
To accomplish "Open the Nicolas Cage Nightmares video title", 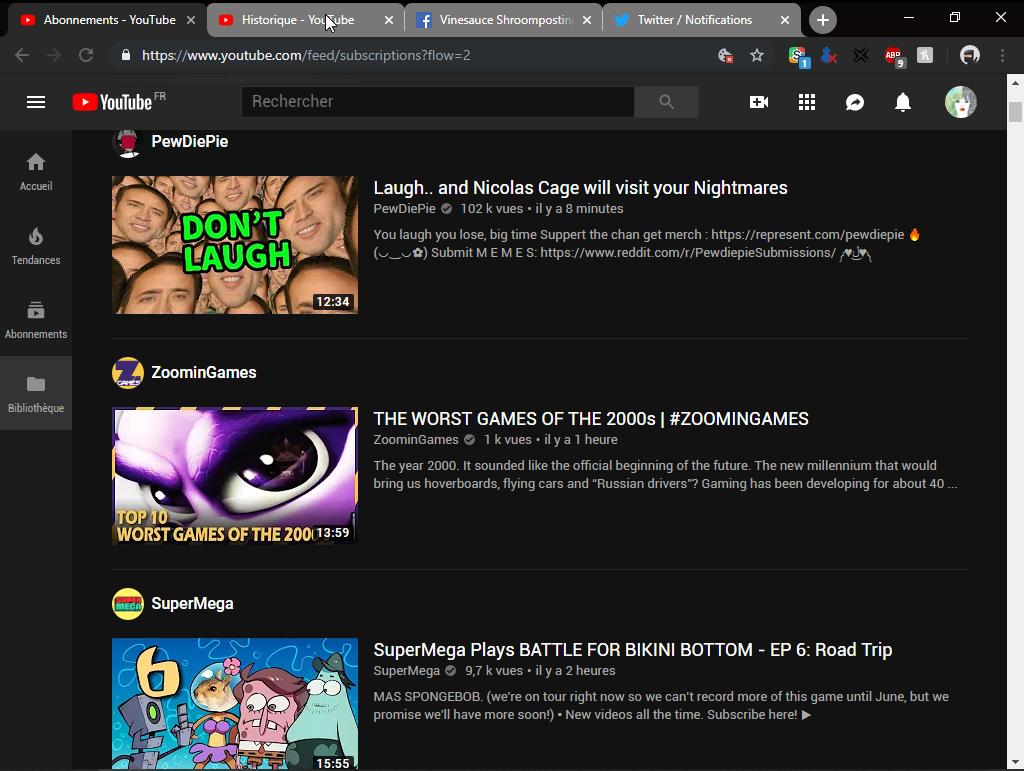I will pos(580,188).
